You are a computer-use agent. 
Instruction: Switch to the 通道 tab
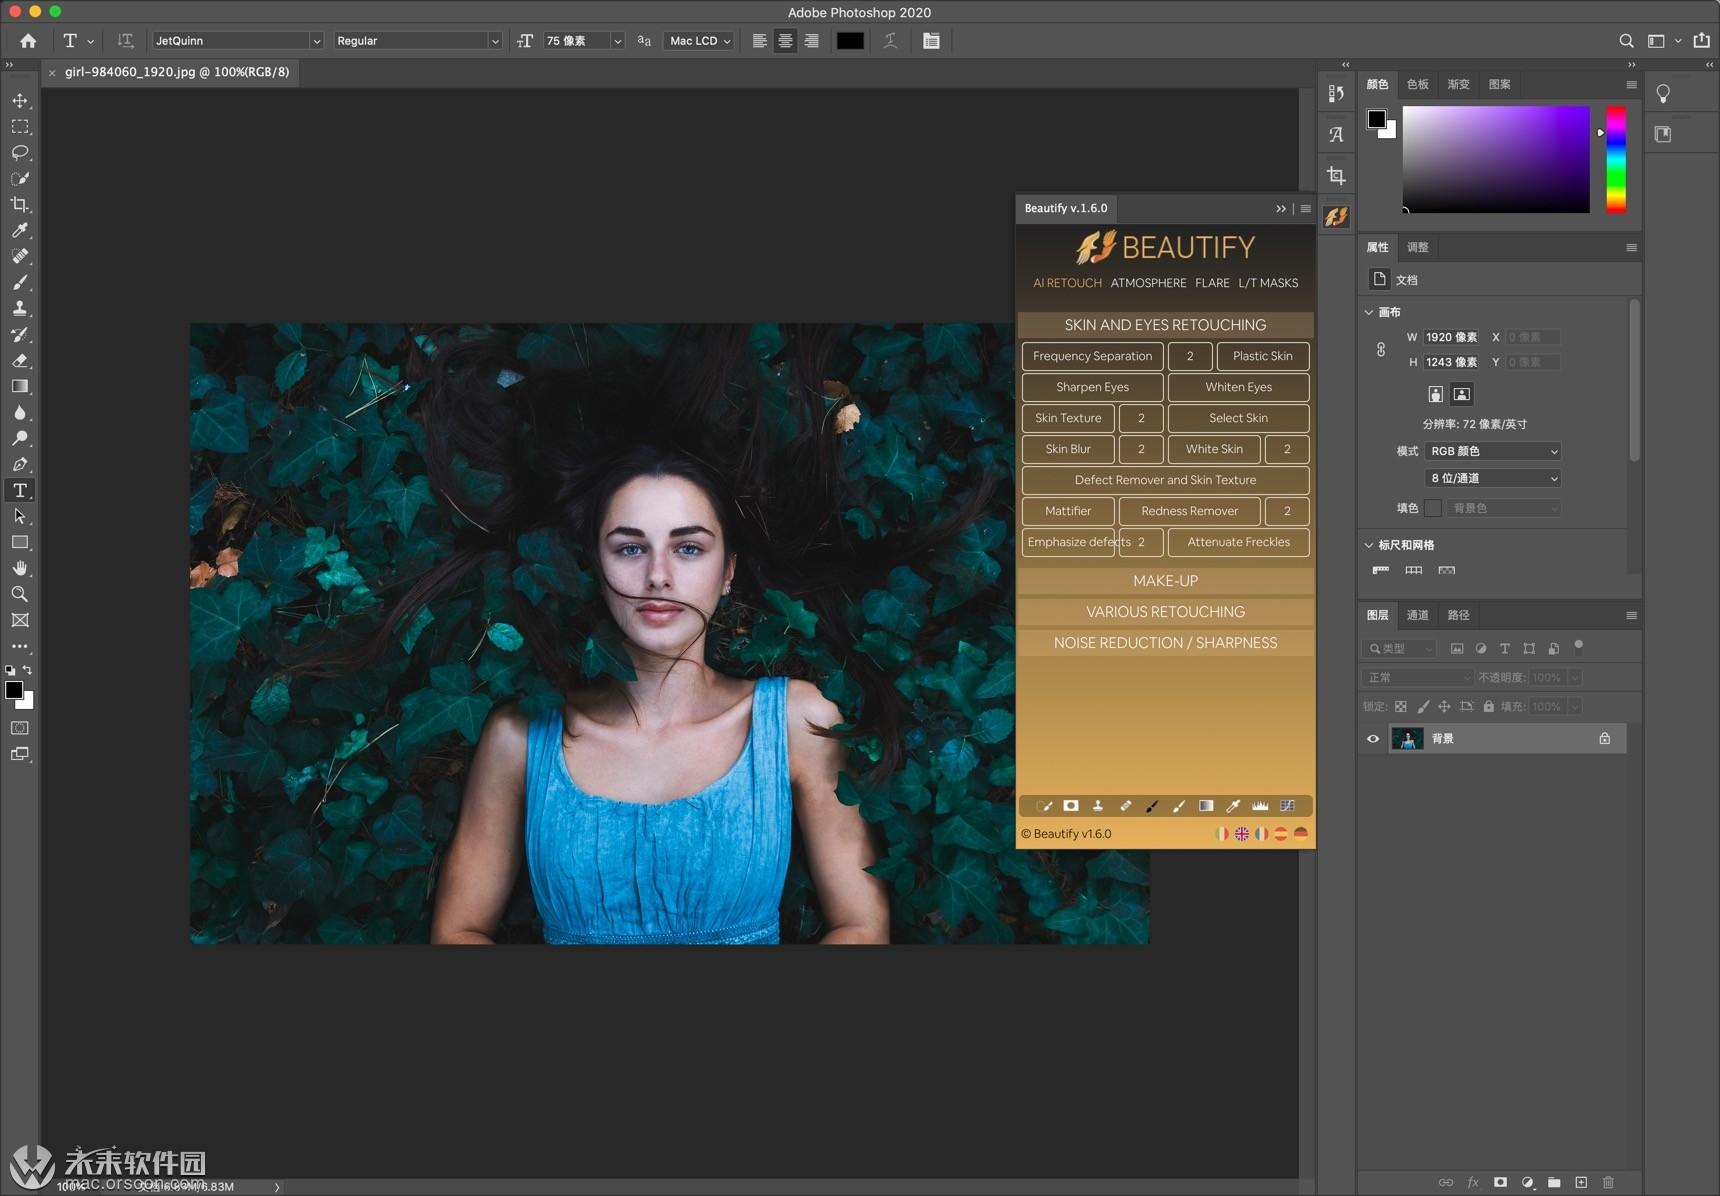[1418, 615]
